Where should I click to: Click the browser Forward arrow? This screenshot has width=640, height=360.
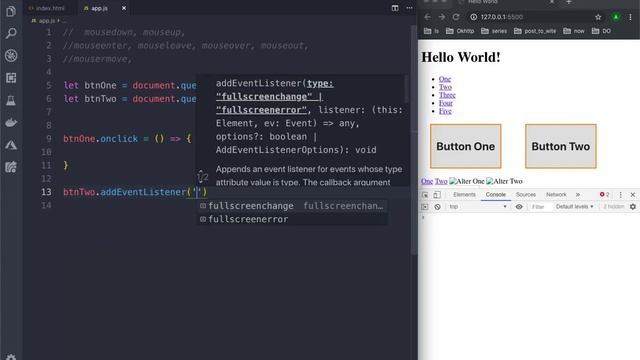[442, 17]
